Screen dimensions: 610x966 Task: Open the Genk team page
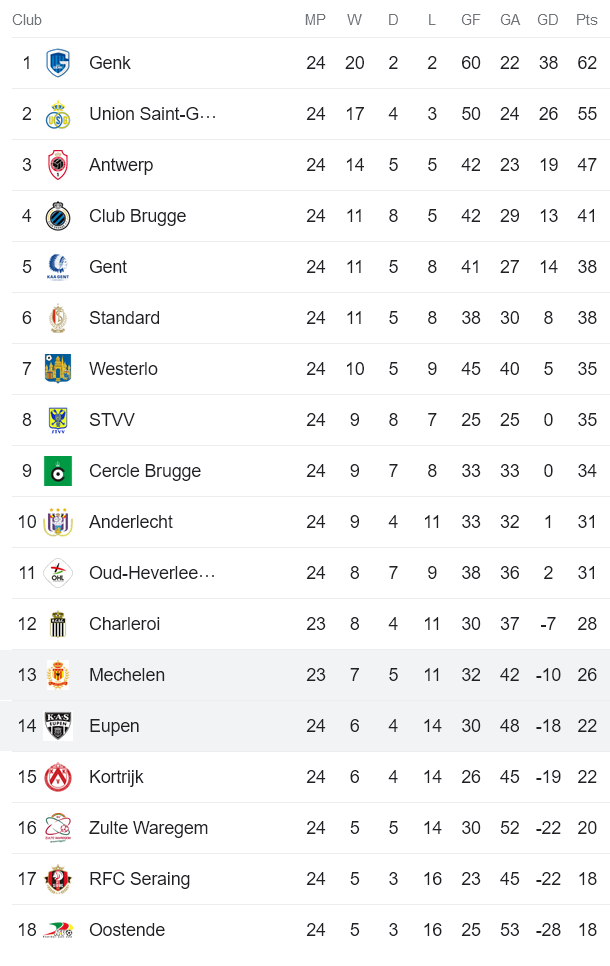click(x=110, y=62)
